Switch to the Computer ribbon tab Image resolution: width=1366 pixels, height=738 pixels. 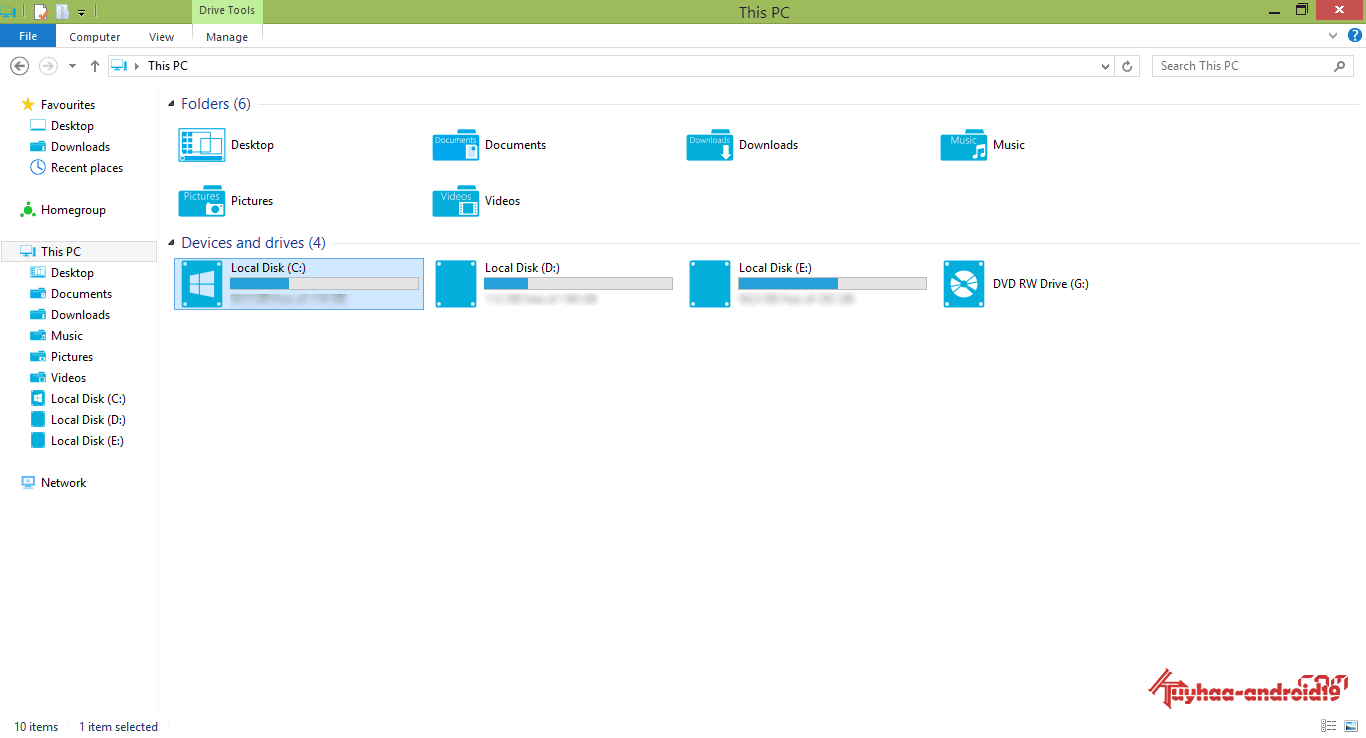(95, 37)
